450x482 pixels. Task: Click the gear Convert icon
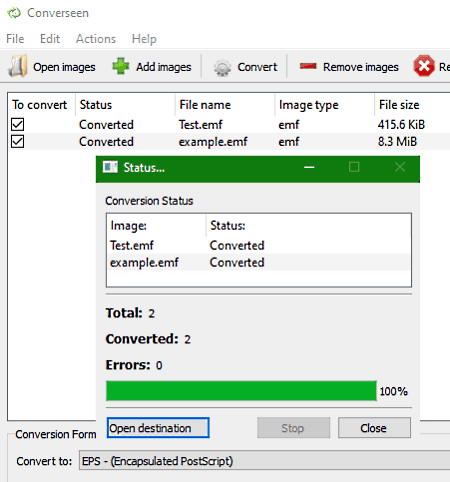[222, 67]
